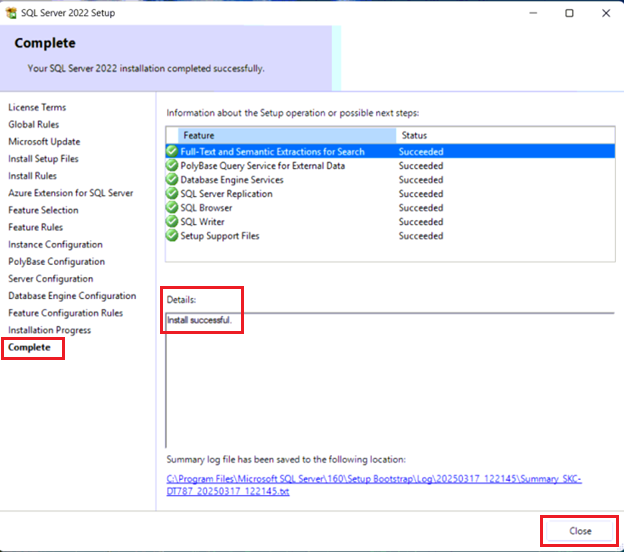This screenshot has width=624, height=552.
Task: Click green checkmark beside Database Engine Services
Action: (172, 179)
